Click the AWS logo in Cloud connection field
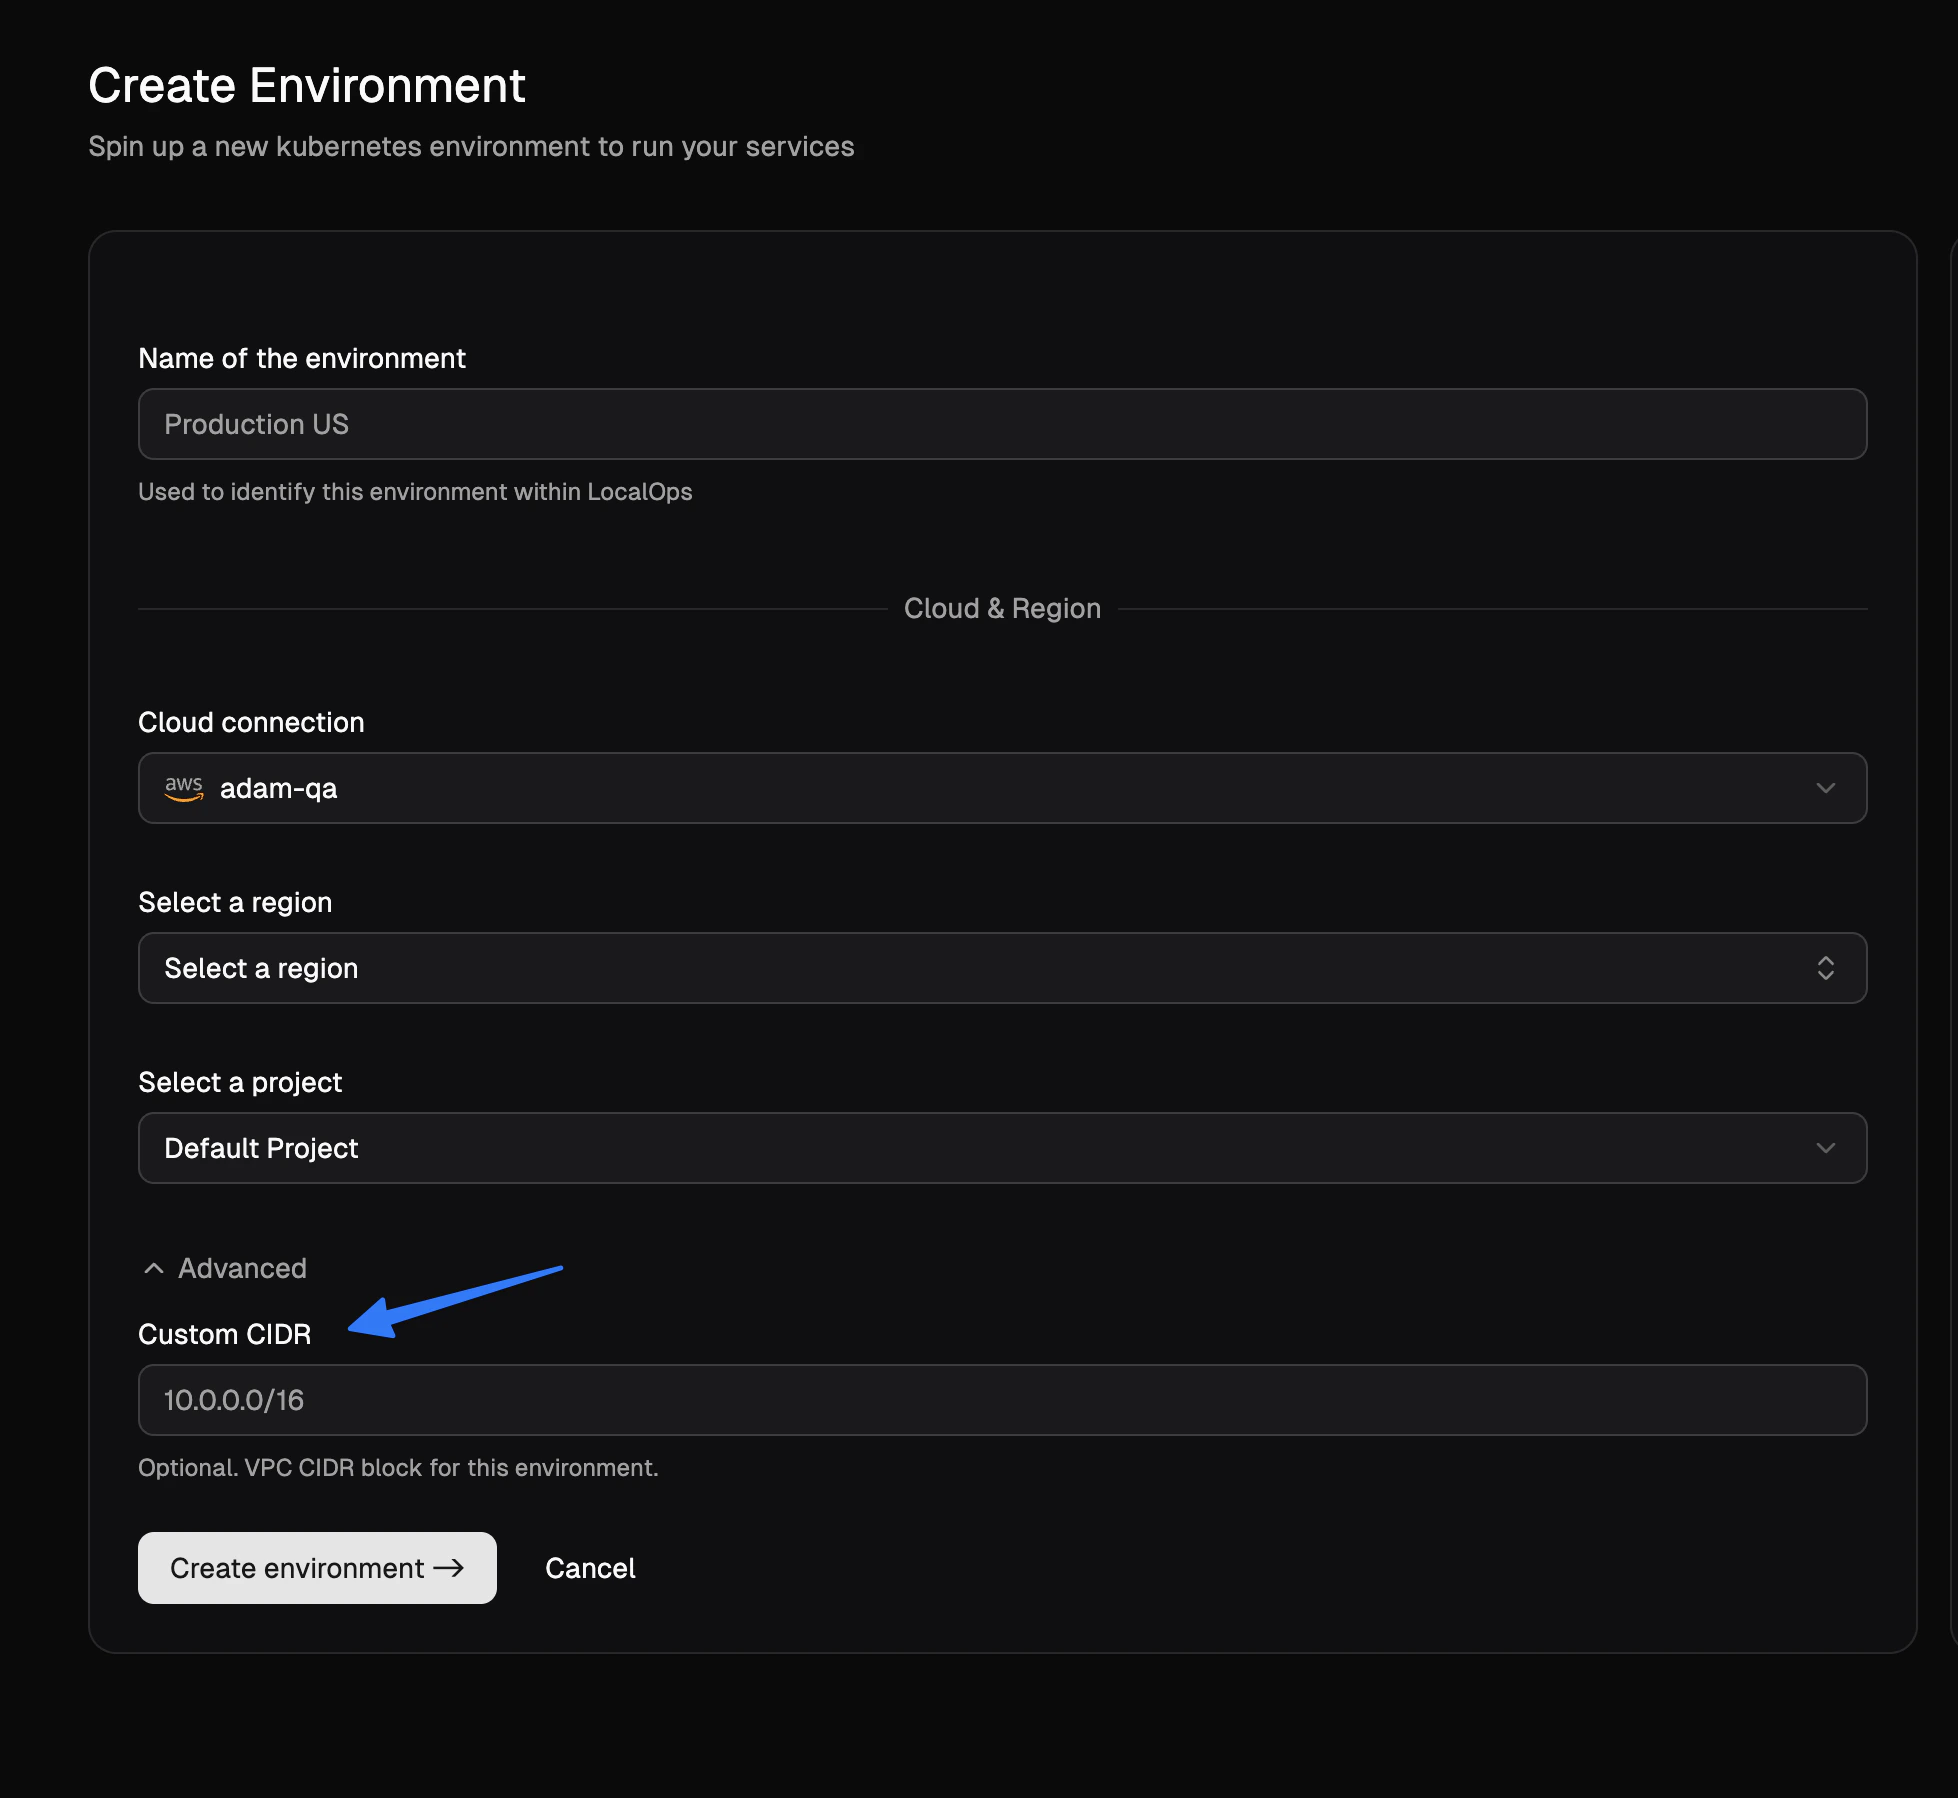Viewport: 1958px width, 1798px height. coord(184,788)
